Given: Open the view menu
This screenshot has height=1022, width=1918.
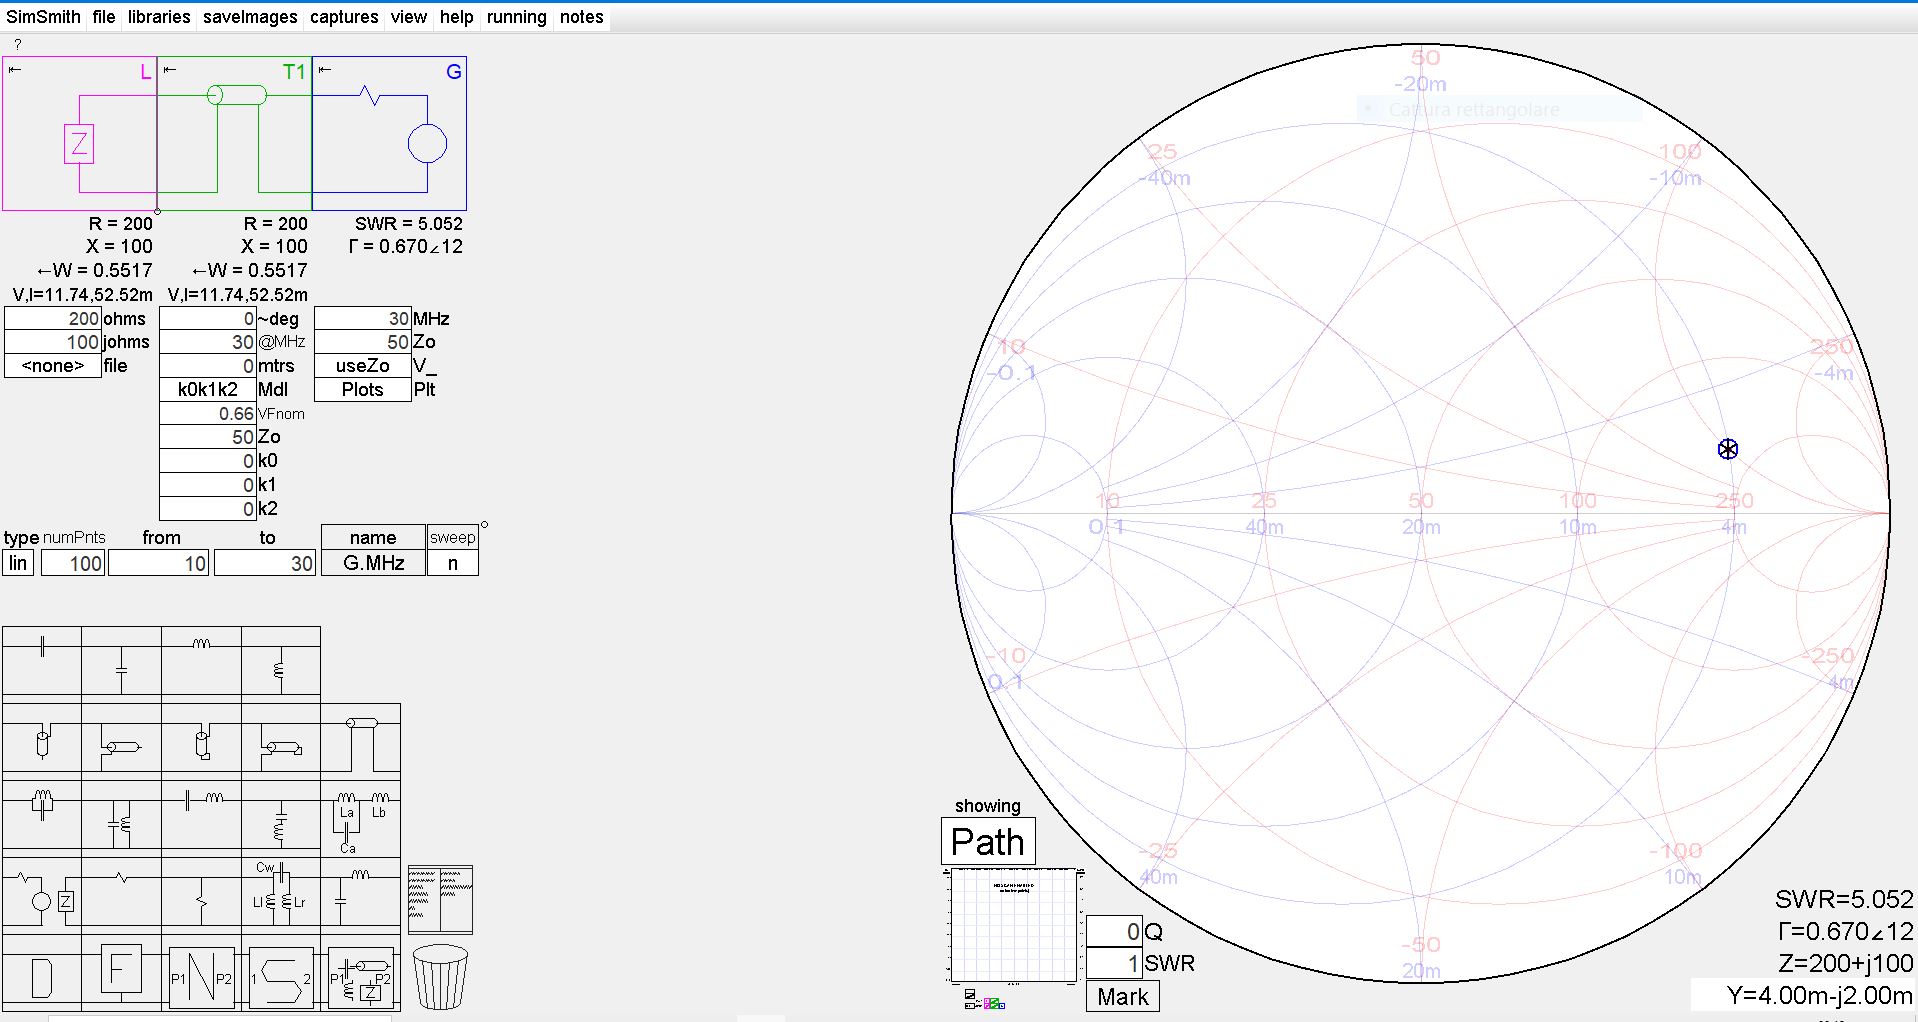Looking at the screenshot, I should click(409, 17).
